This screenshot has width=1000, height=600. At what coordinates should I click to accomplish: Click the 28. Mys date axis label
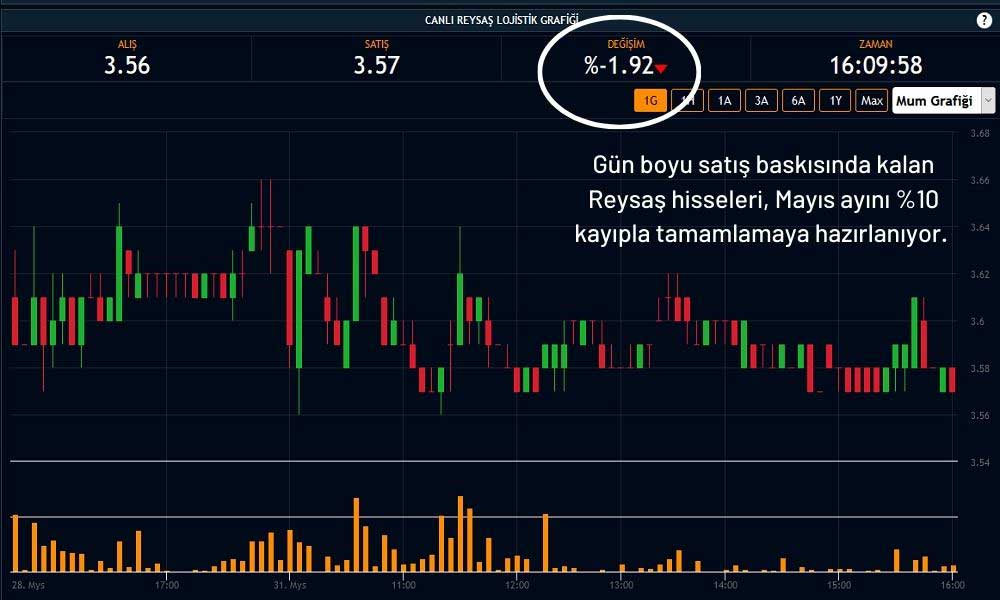click(x=28, y=585)
